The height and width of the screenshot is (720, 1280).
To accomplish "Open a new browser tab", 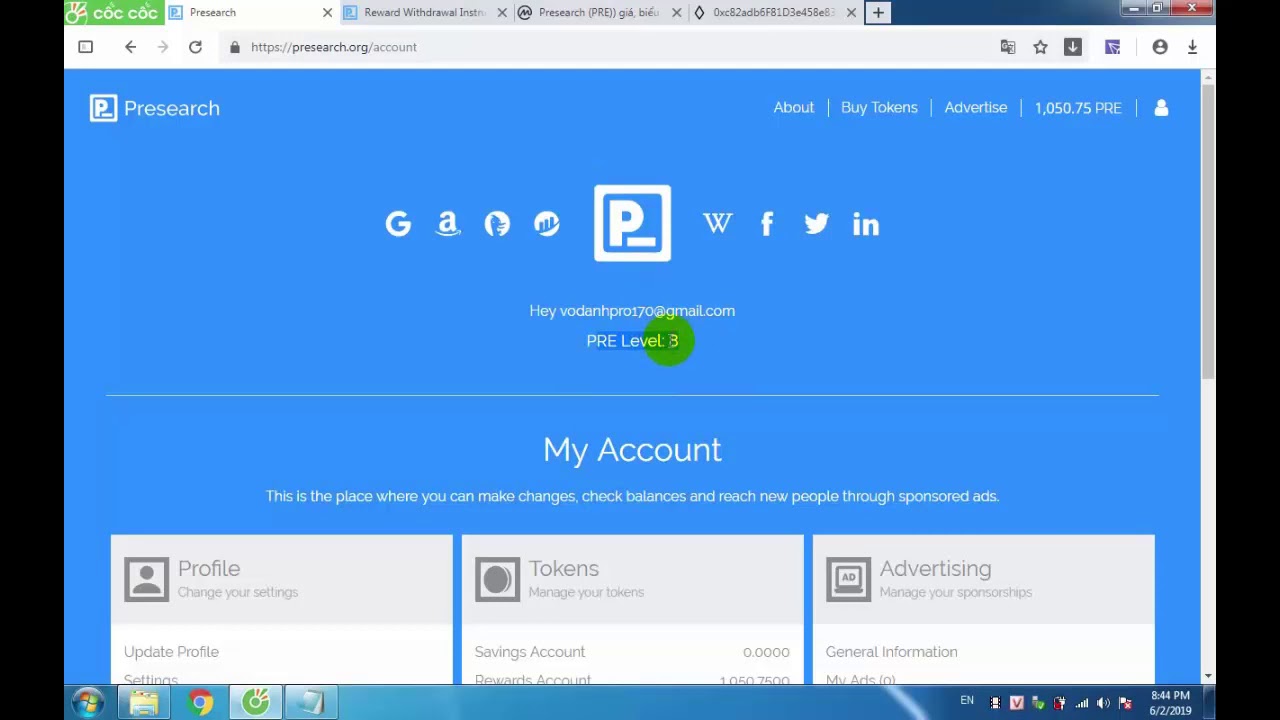I will coord(878,12).
